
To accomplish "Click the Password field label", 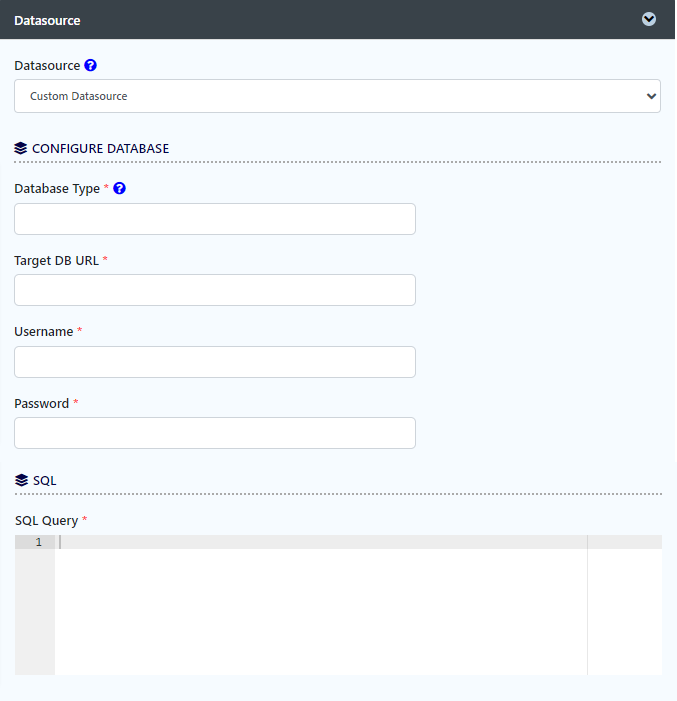I will [x=42, y=403].
